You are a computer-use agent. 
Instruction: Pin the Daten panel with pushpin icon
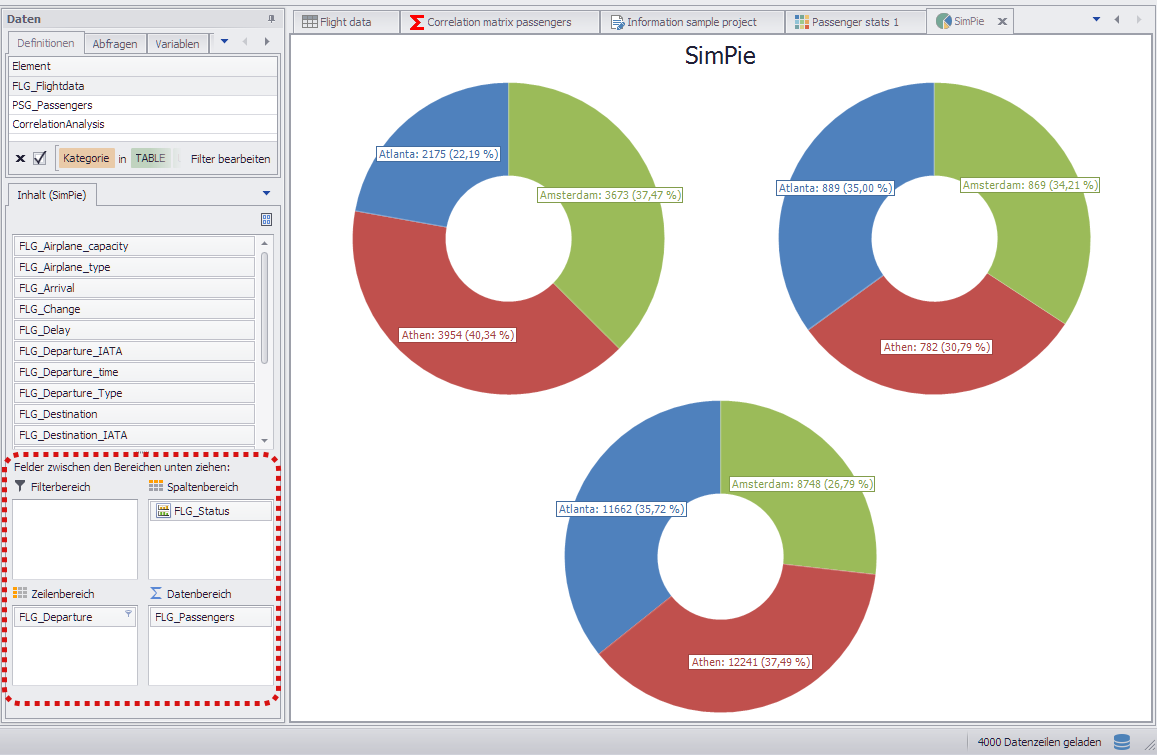271,19
